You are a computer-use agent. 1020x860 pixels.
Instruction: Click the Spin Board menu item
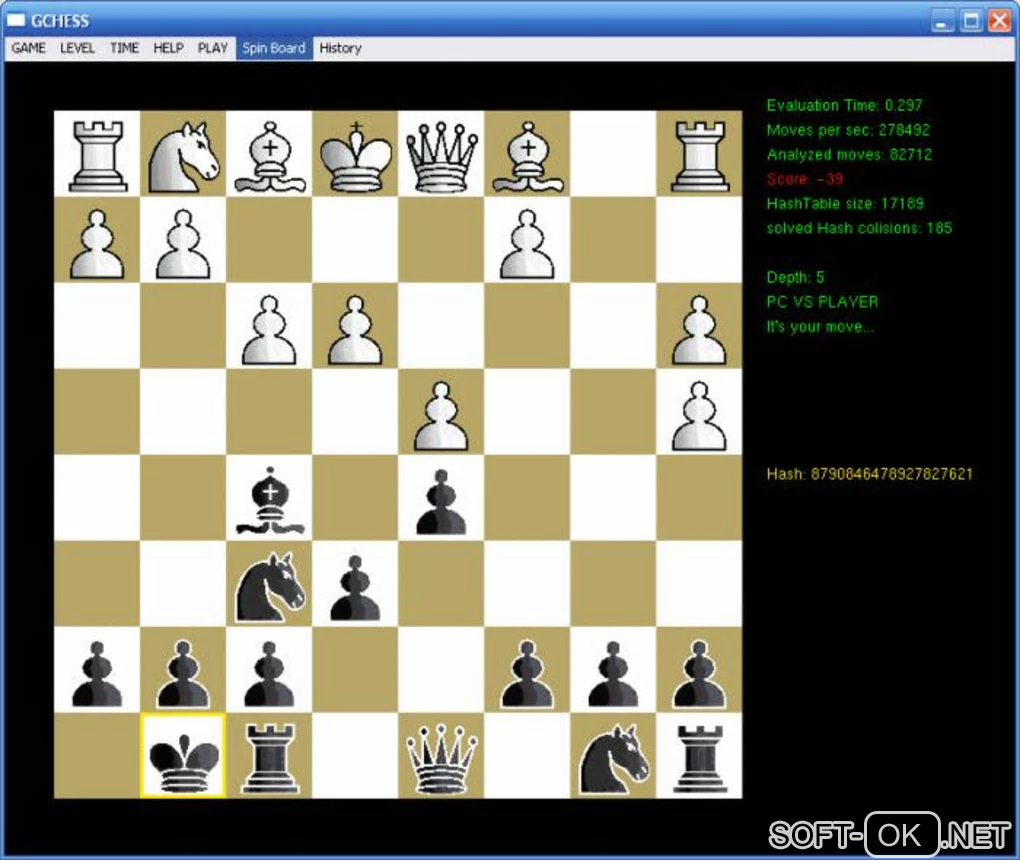click(x=274, y=48)
